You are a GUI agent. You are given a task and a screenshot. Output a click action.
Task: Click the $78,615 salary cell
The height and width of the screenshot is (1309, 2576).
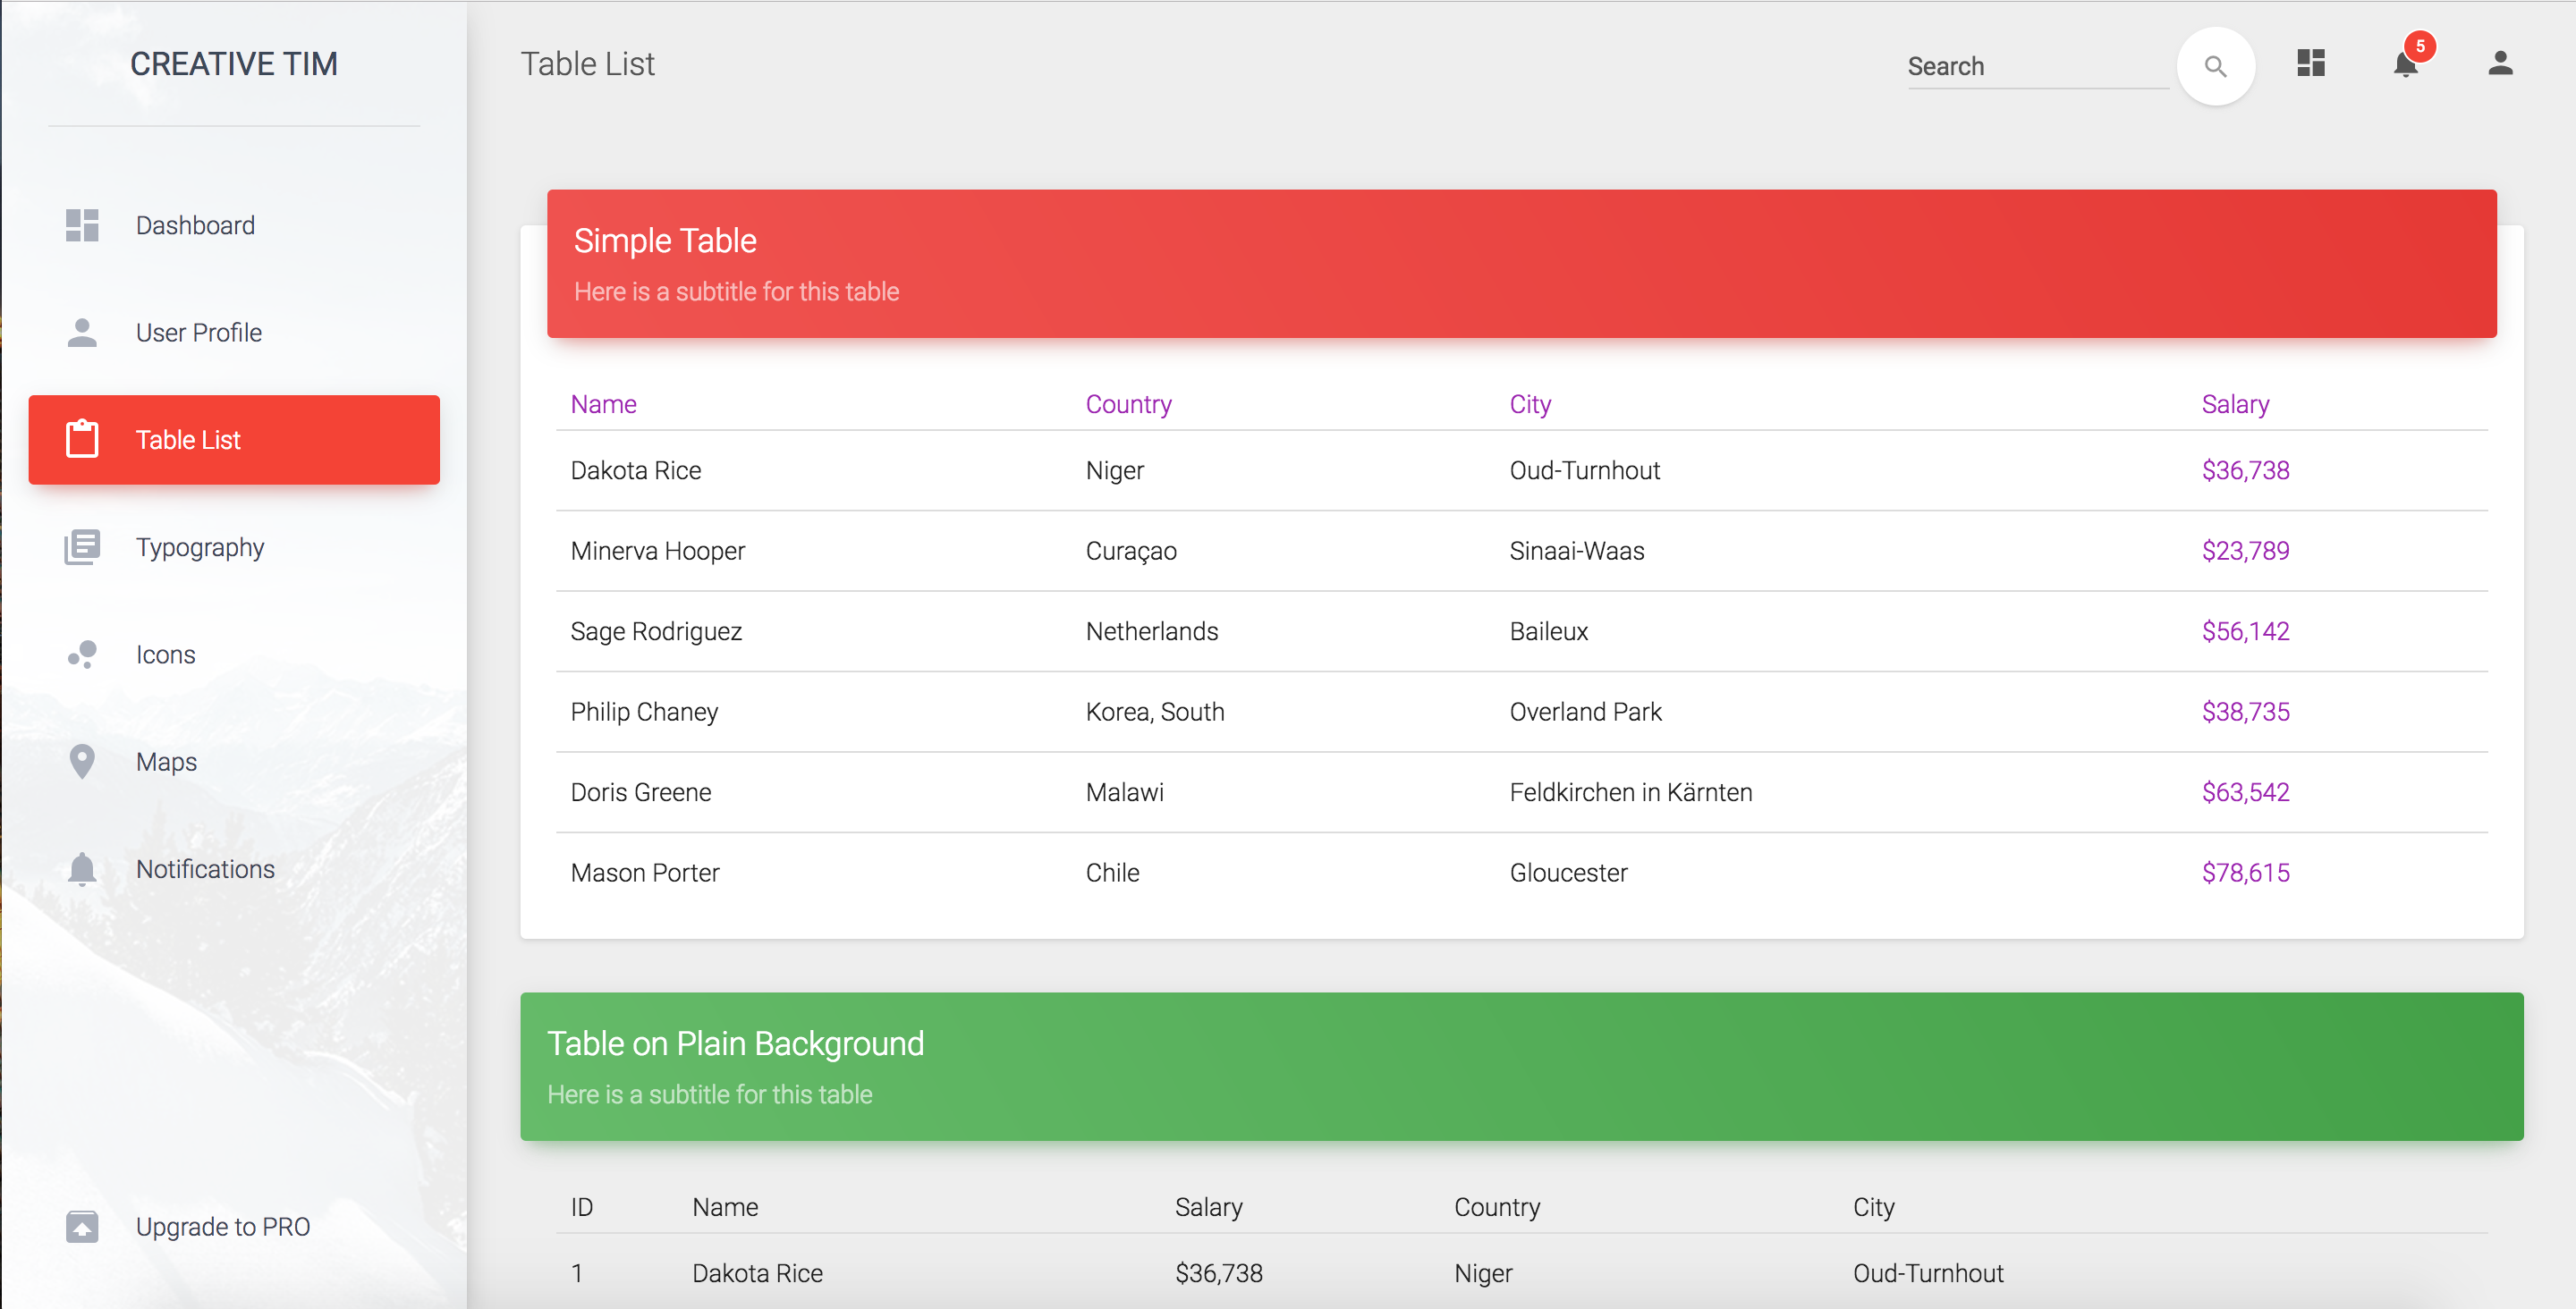pyautogui.click(x=2245, y=873)
